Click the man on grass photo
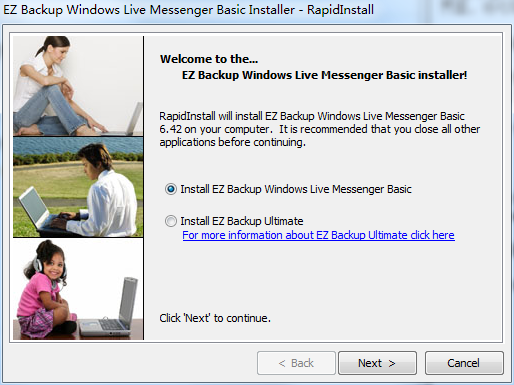 click(78, 187)
